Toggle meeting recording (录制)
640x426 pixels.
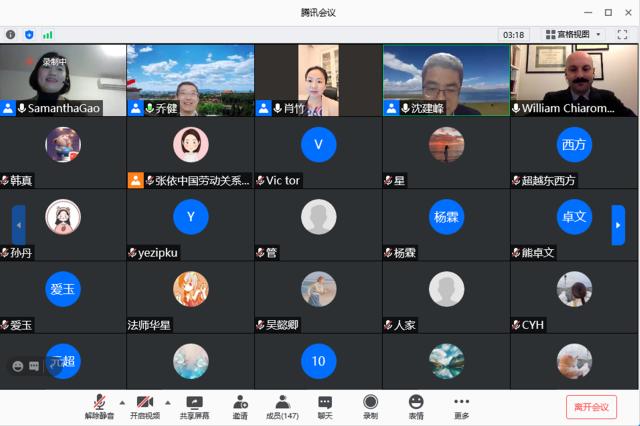(x=370, y=405)
